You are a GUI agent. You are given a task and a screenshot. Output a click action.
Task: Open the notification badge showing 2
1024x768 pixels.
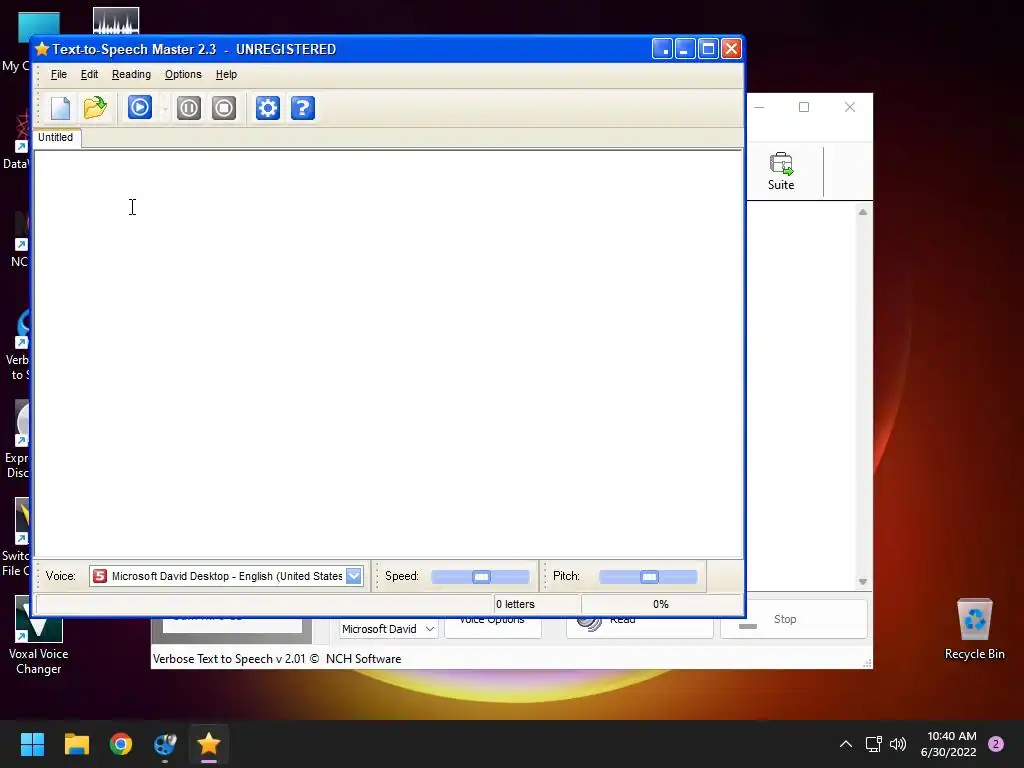point(996,744)
